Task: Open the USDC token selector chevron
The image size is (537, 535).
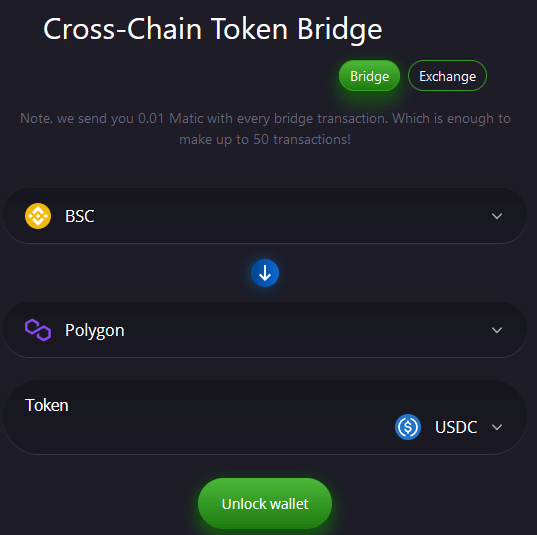Action: pyautogui.click(x=497, y=427)
